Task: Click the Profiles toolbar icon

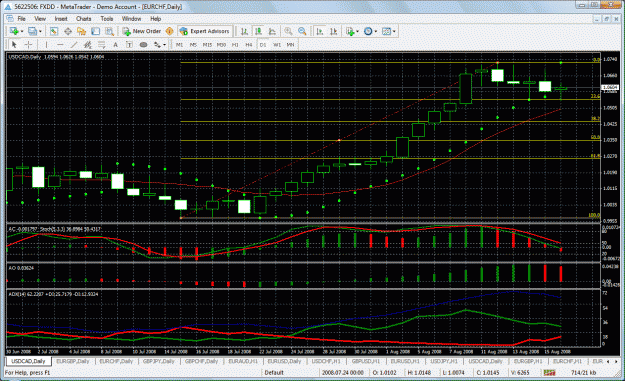Action: (x=32, y=31)
